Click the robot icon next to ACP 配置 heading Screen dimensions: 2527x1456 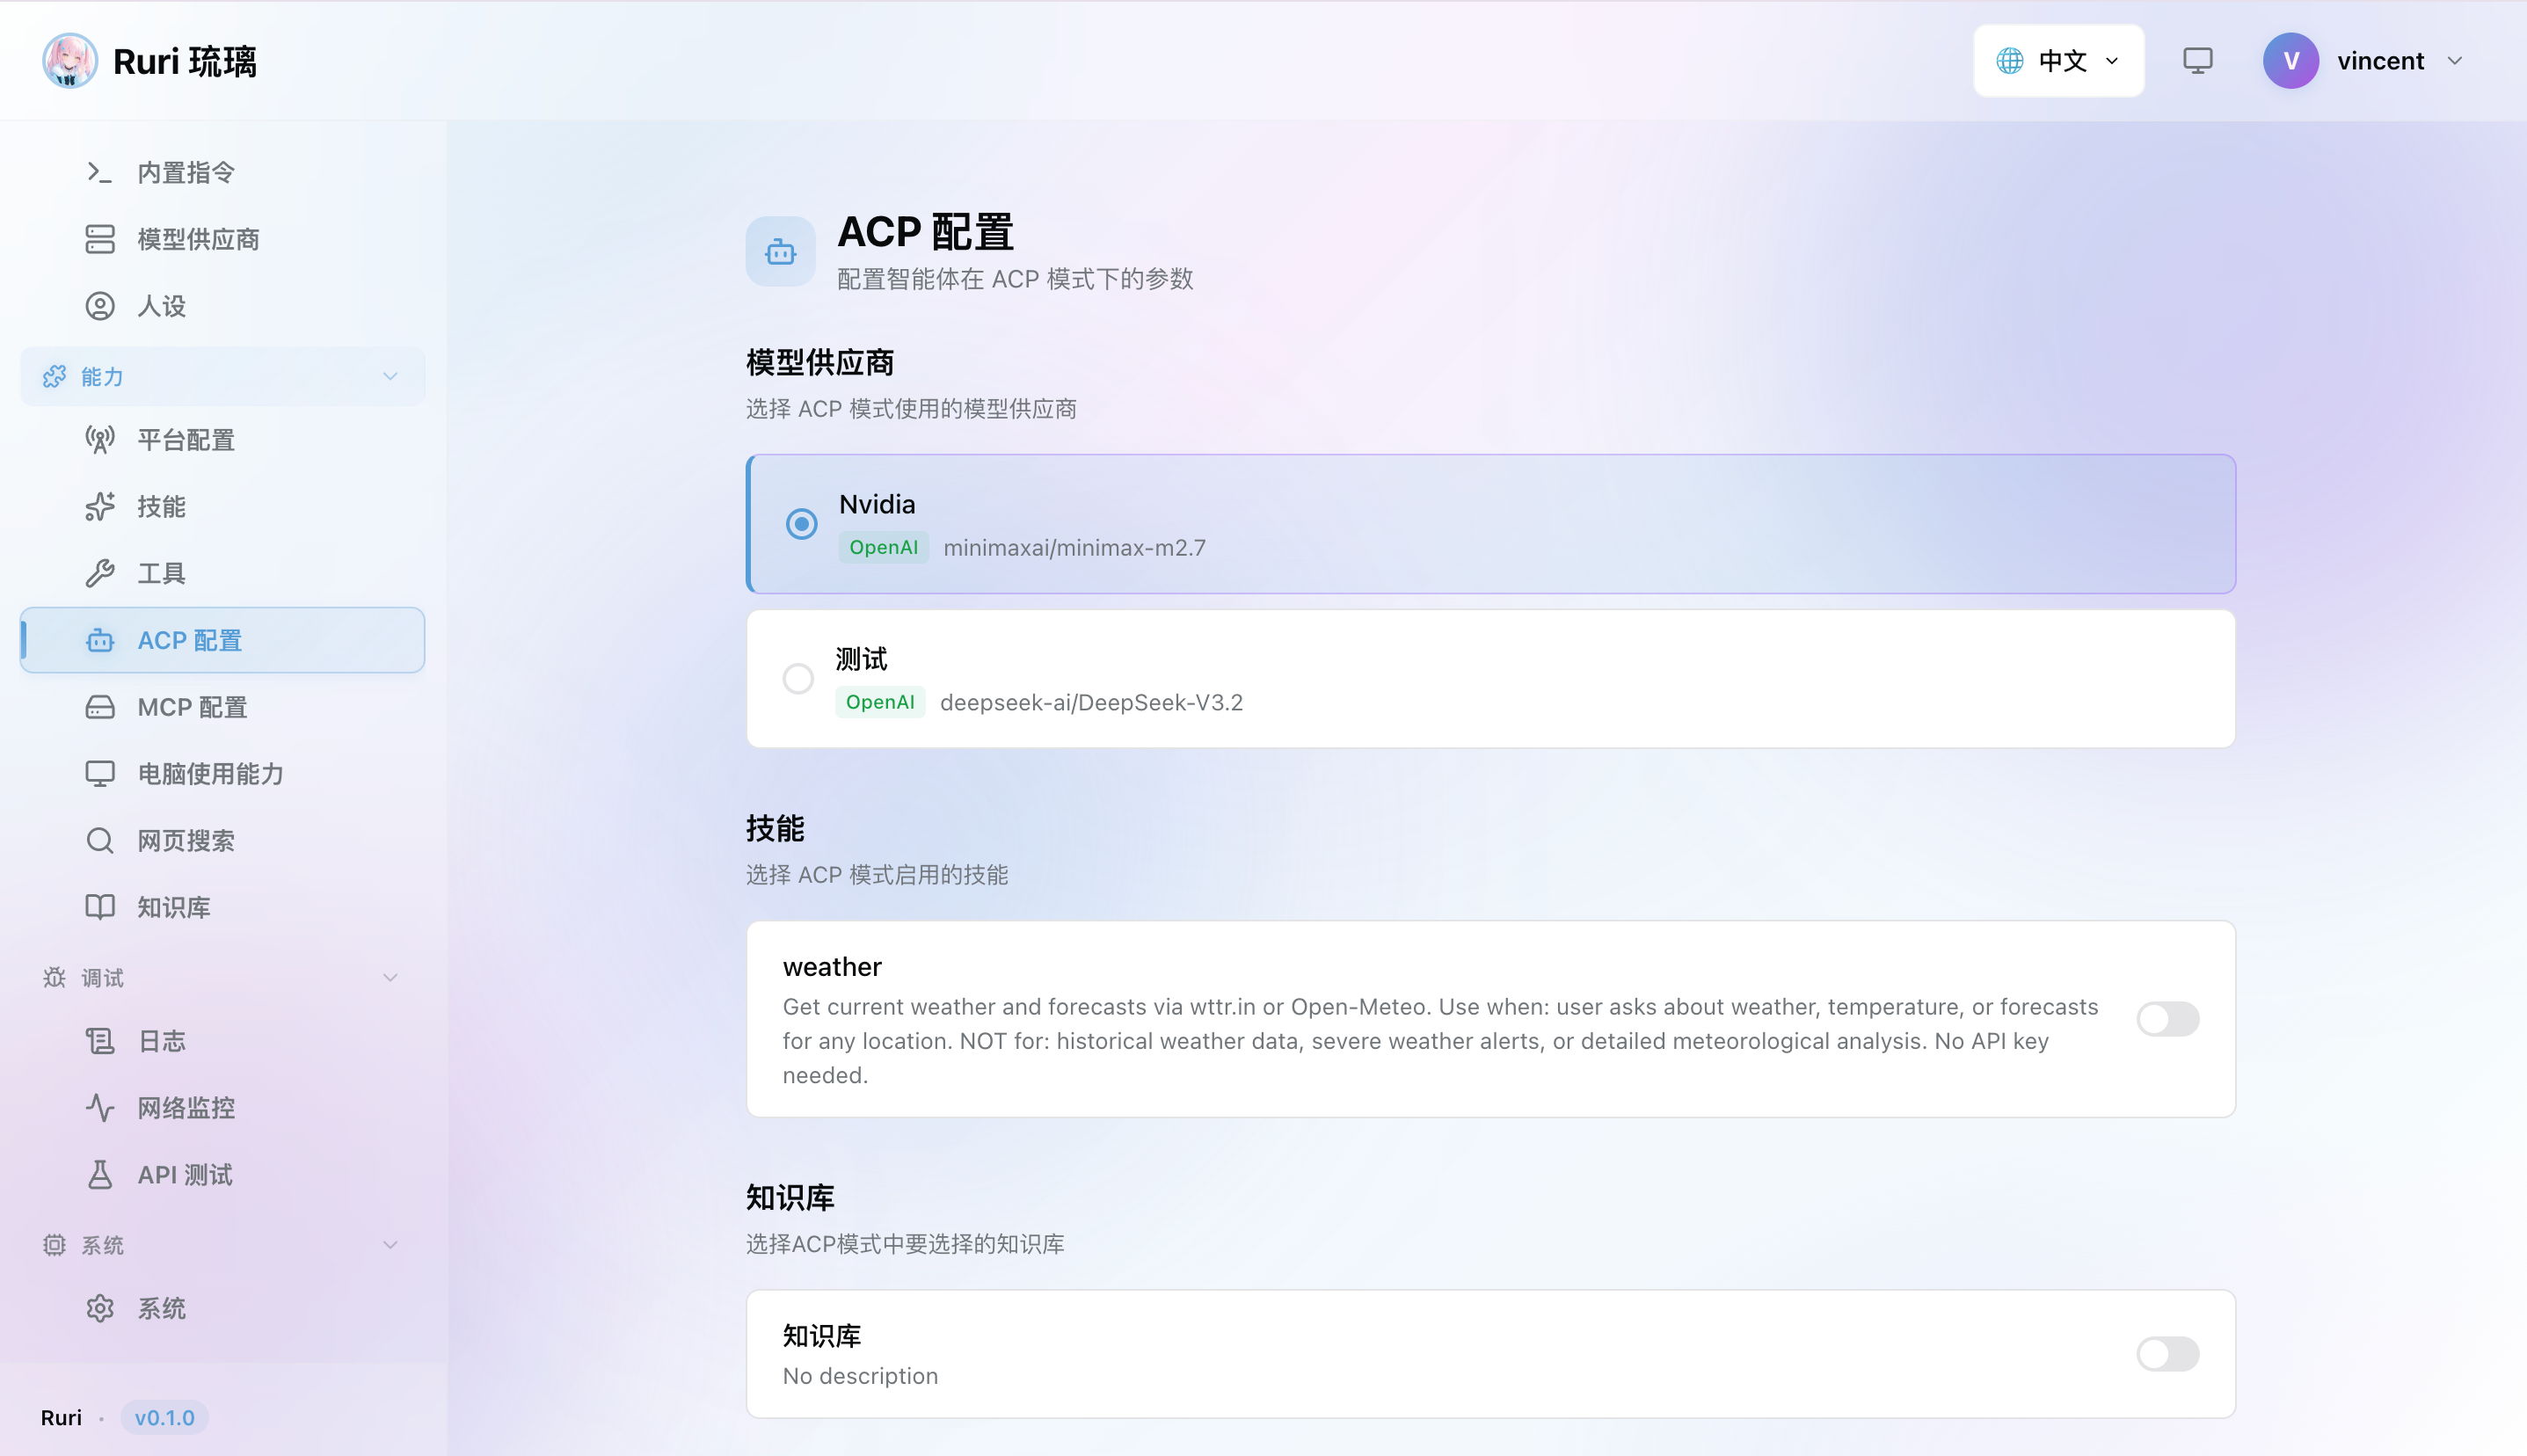780,251
